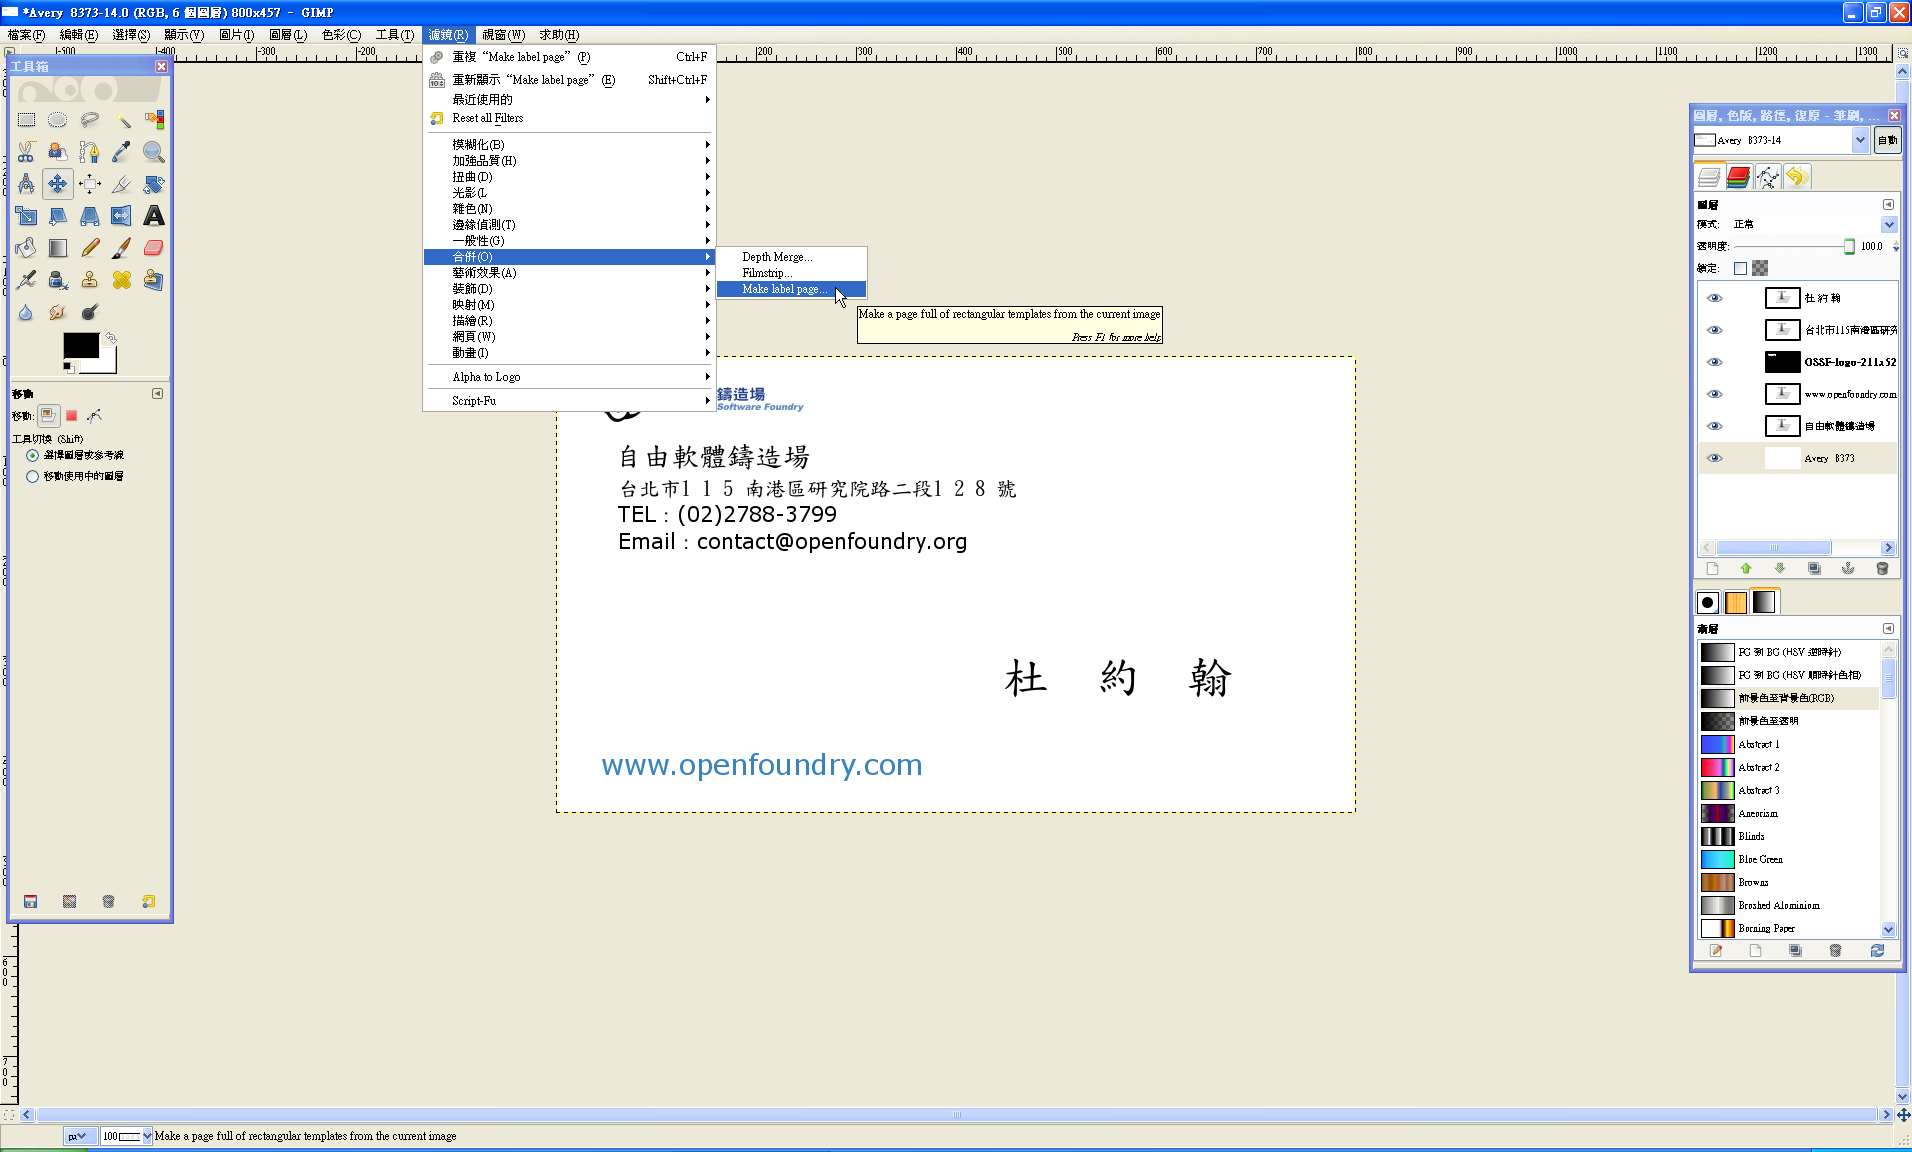Select the Abstract 1 gradient
1912x1152 pixels.
[x=1789, y=744]
